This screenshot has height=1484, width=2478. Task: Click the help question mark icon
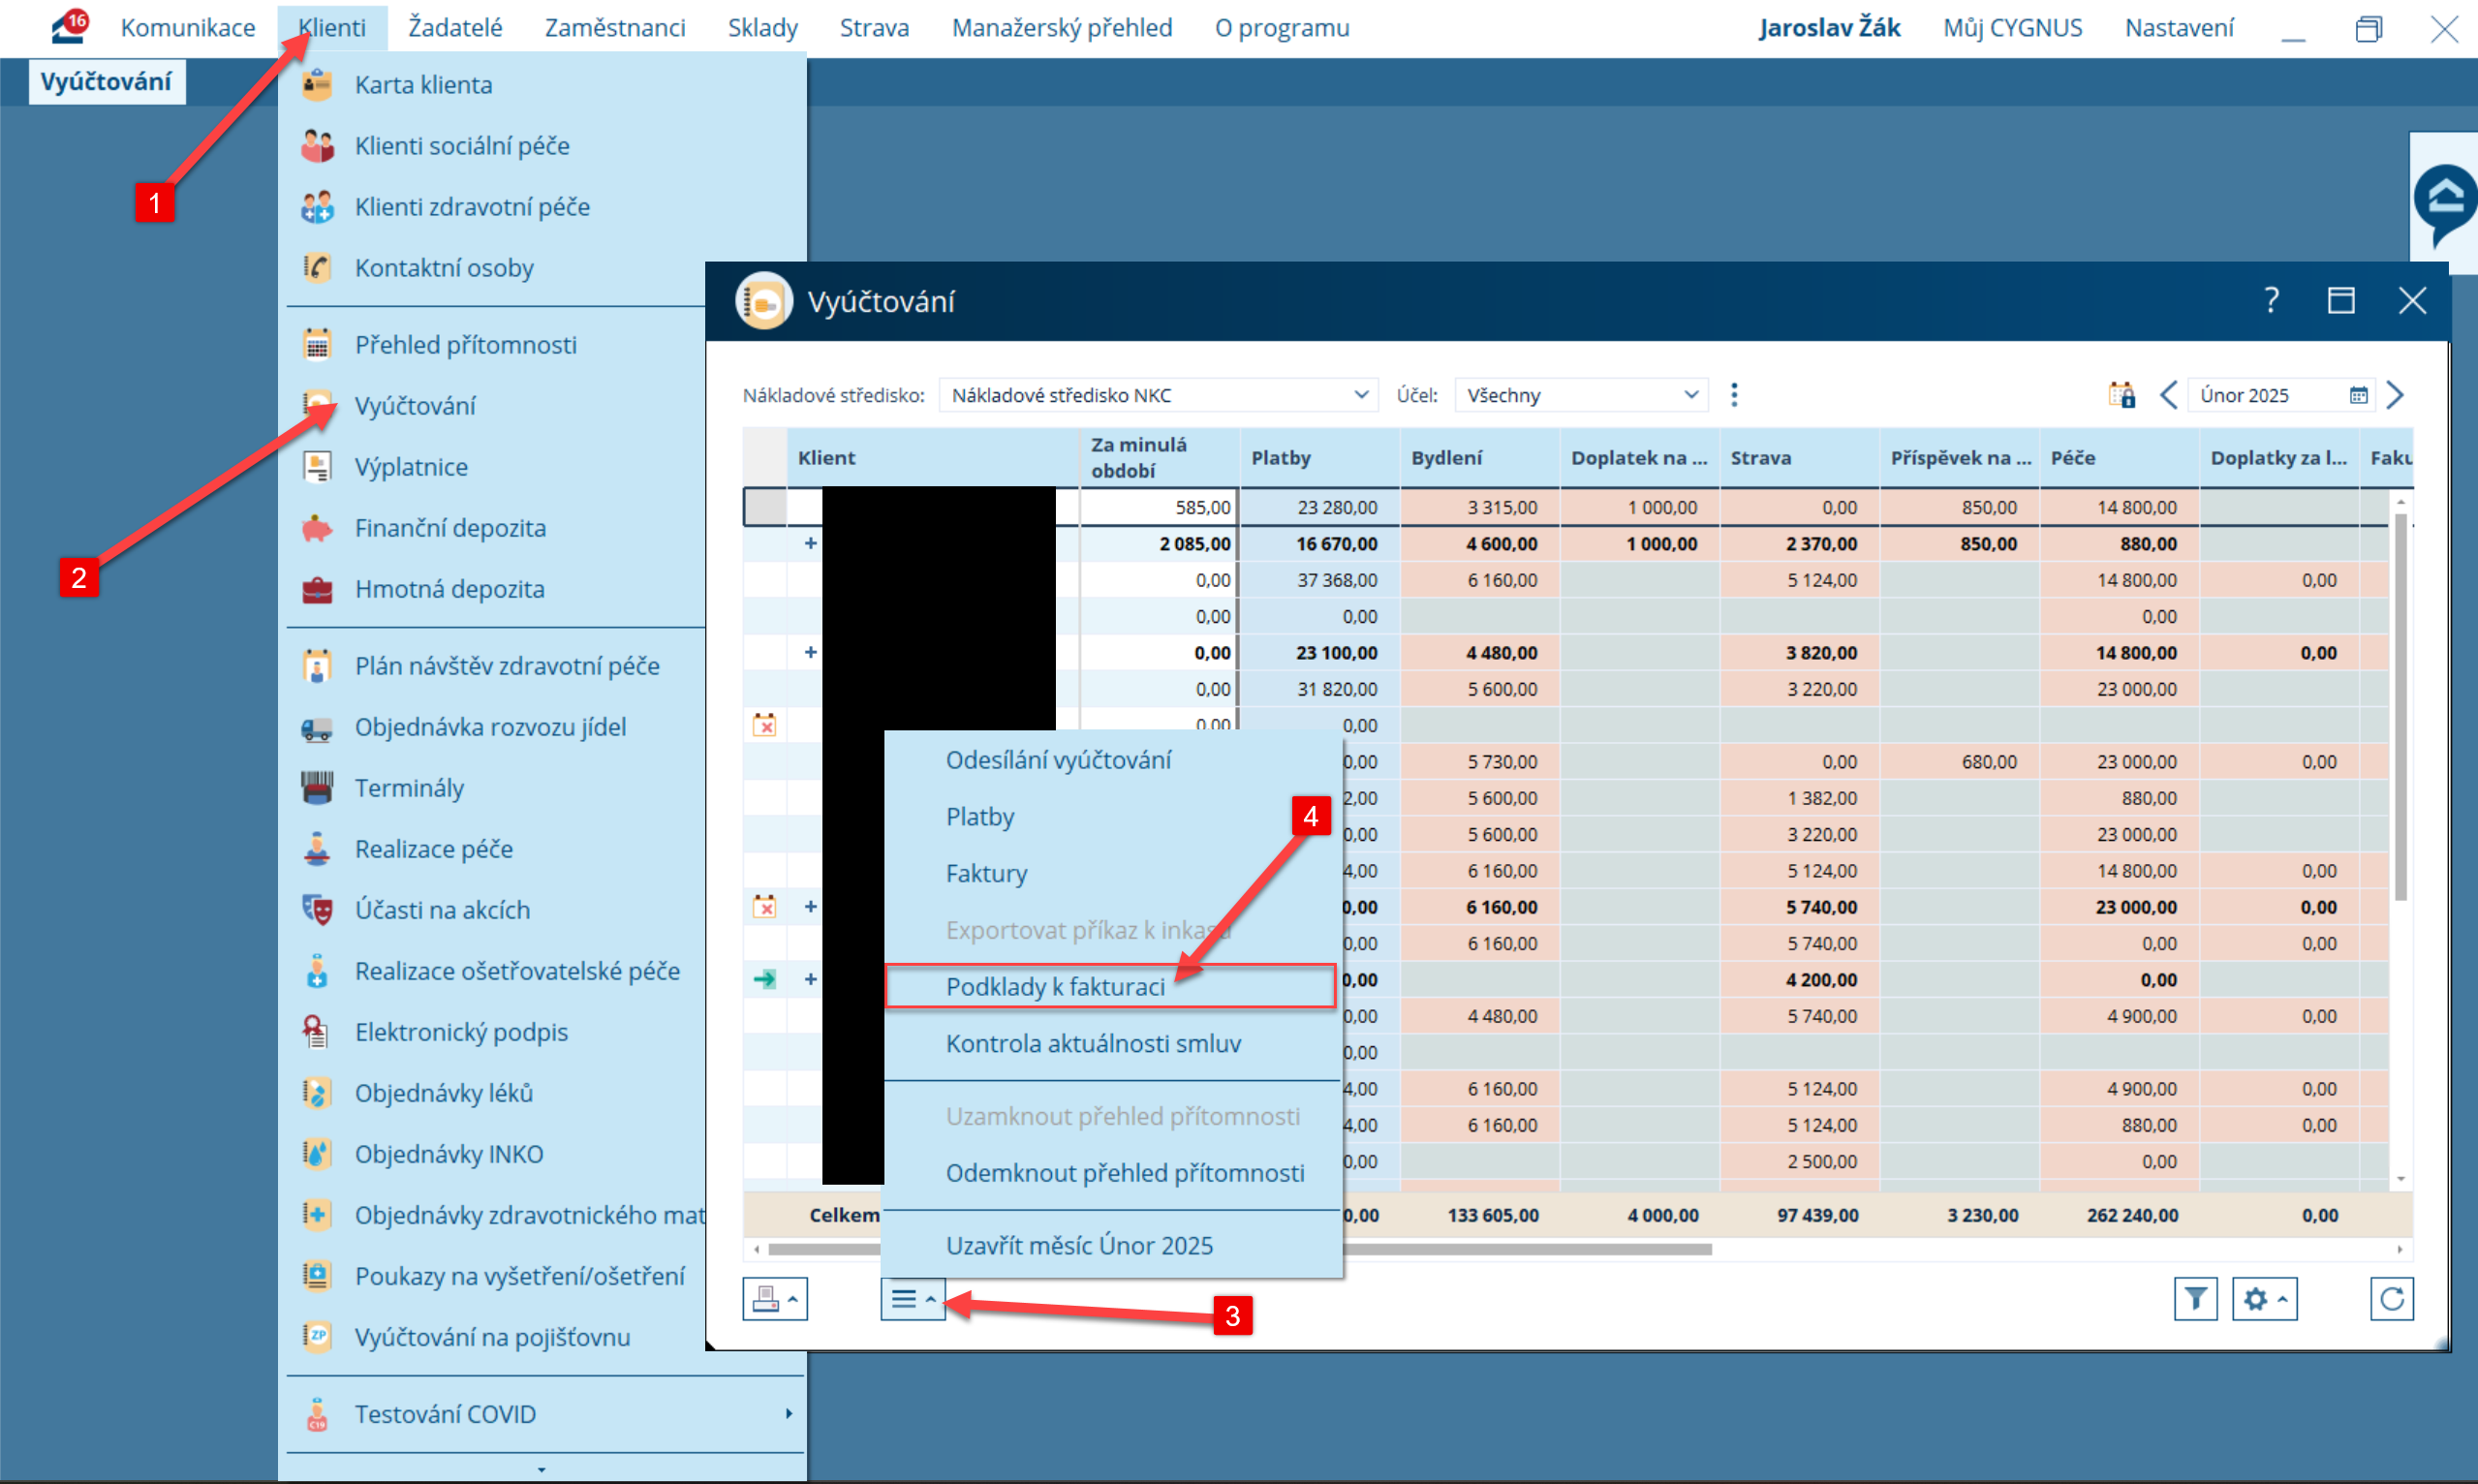(x=2271, y=301)
